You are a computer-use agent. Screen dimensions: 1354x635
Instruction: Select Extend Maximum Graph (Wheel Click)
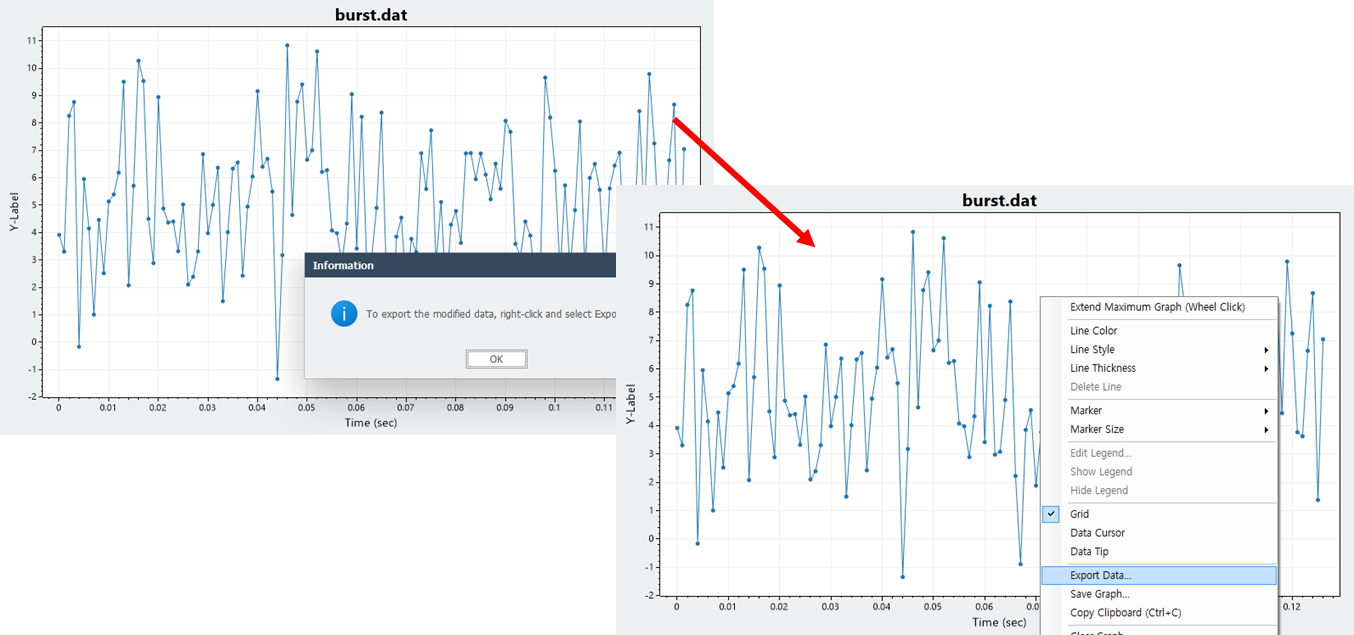click(1159, 307)
